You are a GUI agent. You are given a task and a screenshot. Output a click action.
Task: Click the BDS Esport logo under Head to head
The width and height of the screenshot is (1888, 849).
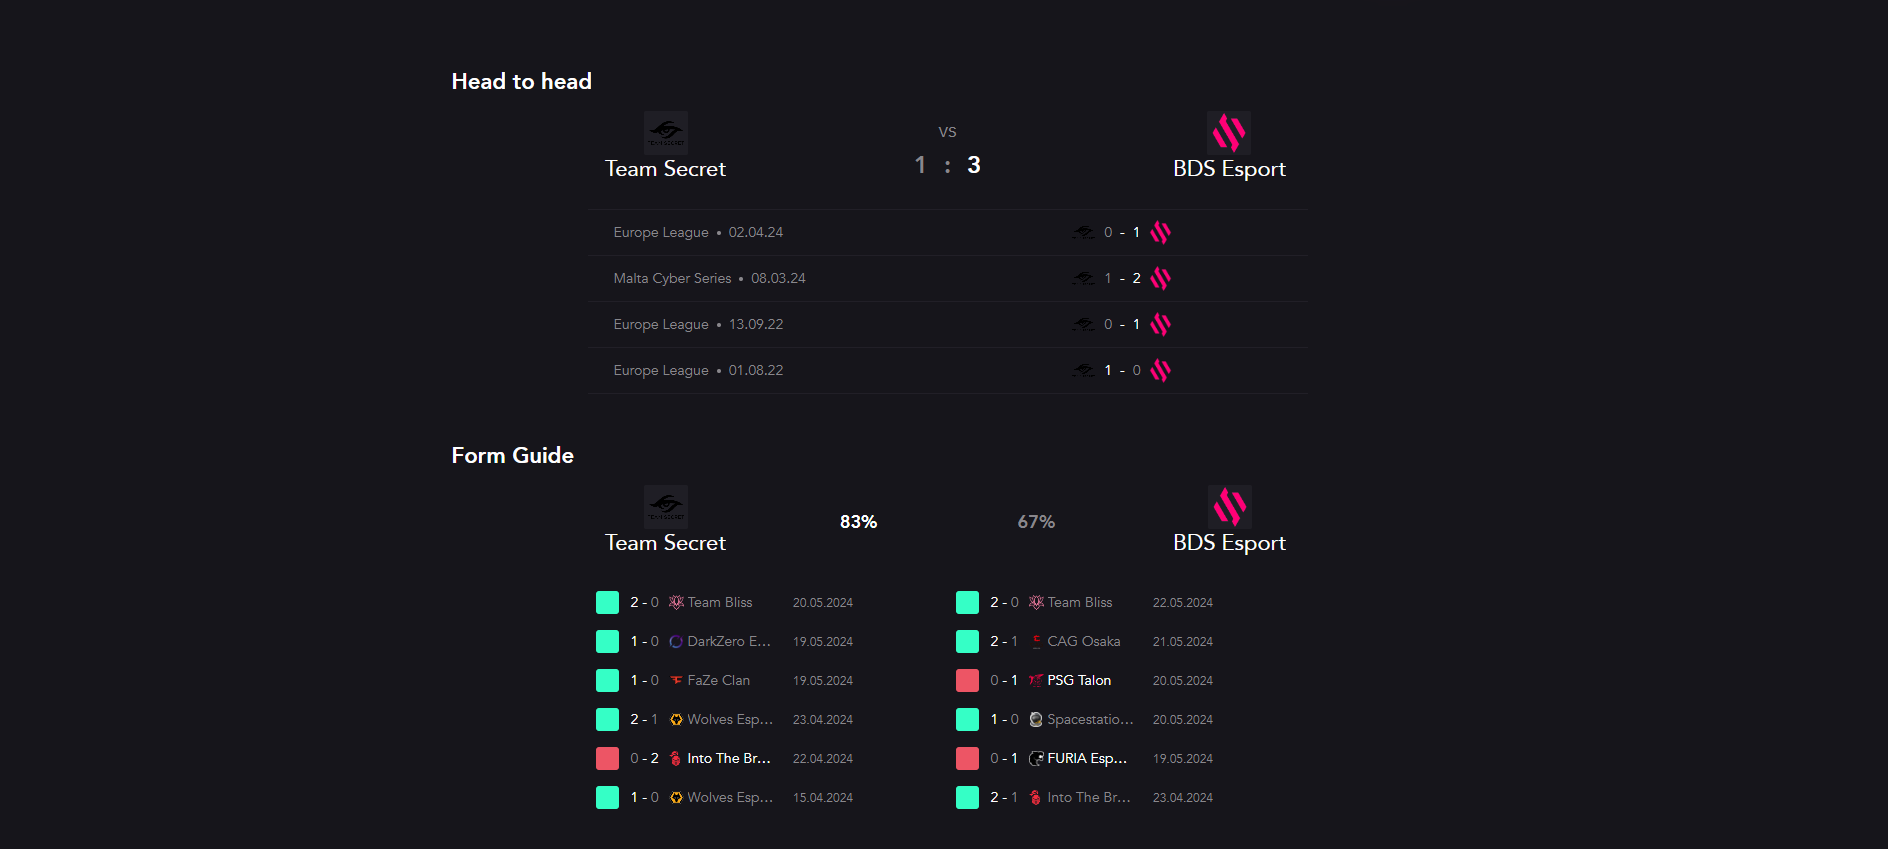[x=1229, y=132]
